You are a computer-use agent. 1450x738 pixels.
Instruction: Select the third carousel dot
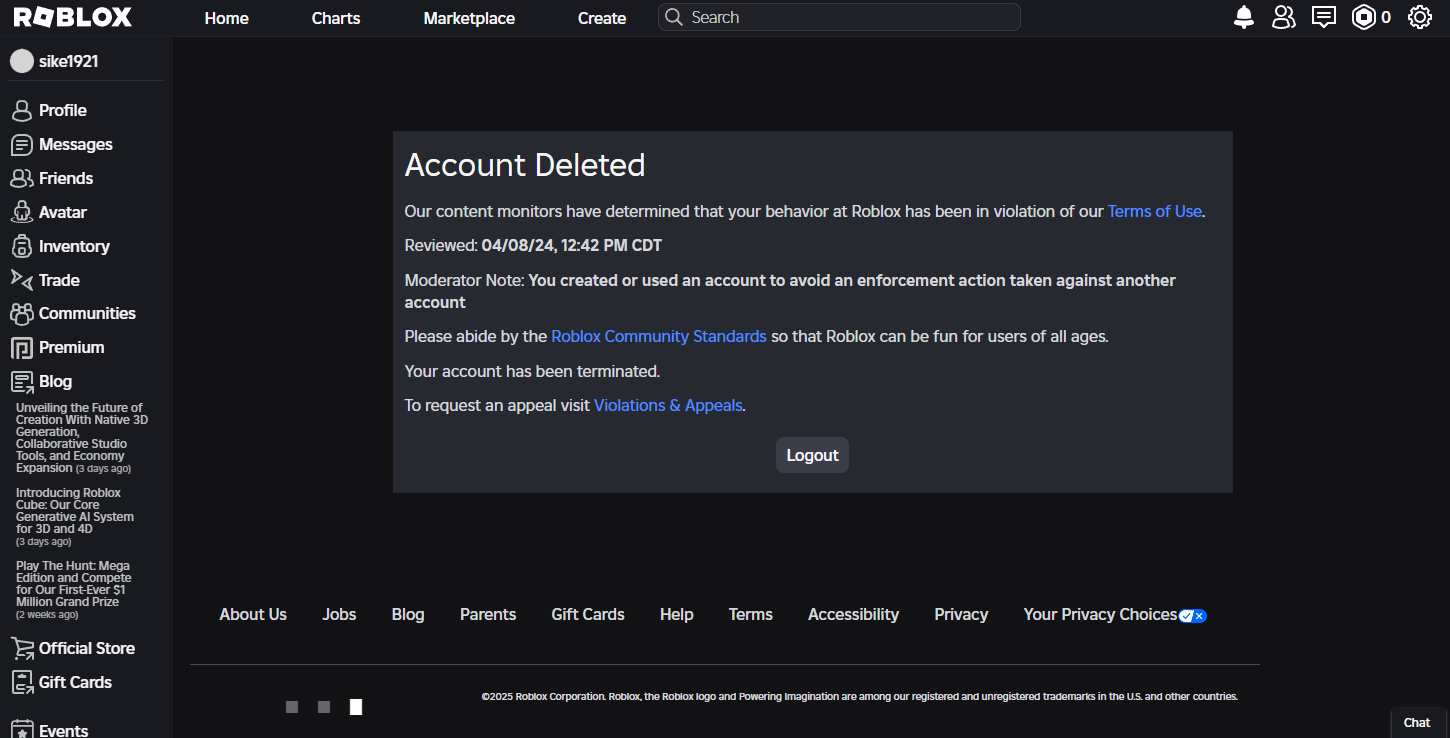[355, 707]
